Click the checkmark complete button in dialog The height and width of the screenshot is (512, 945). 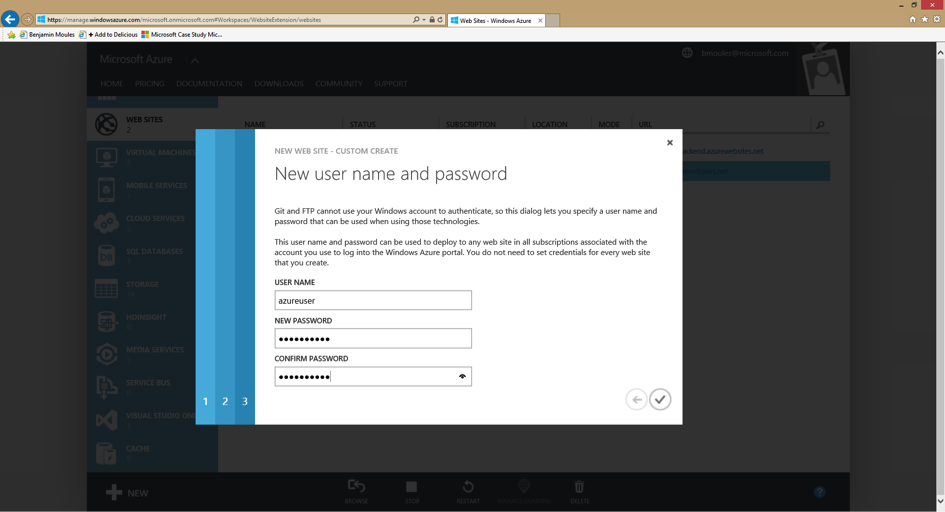660,399
